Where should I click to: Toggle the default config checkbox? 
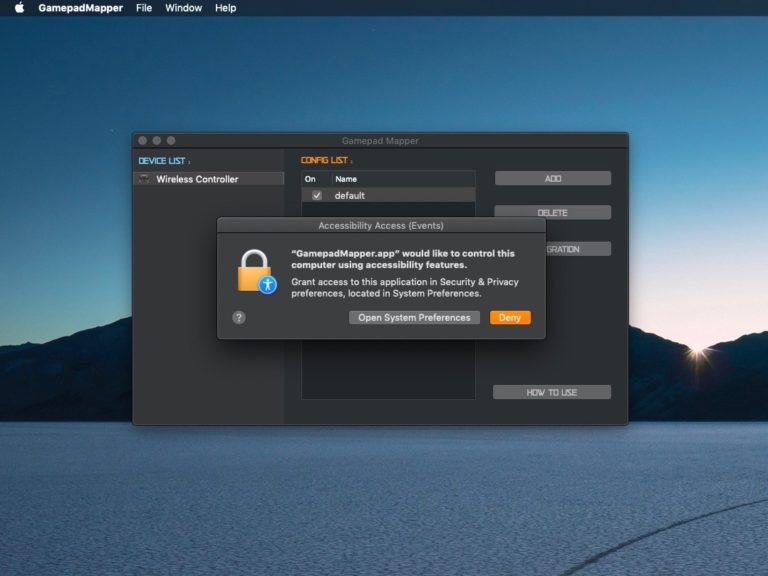(317, 196)
